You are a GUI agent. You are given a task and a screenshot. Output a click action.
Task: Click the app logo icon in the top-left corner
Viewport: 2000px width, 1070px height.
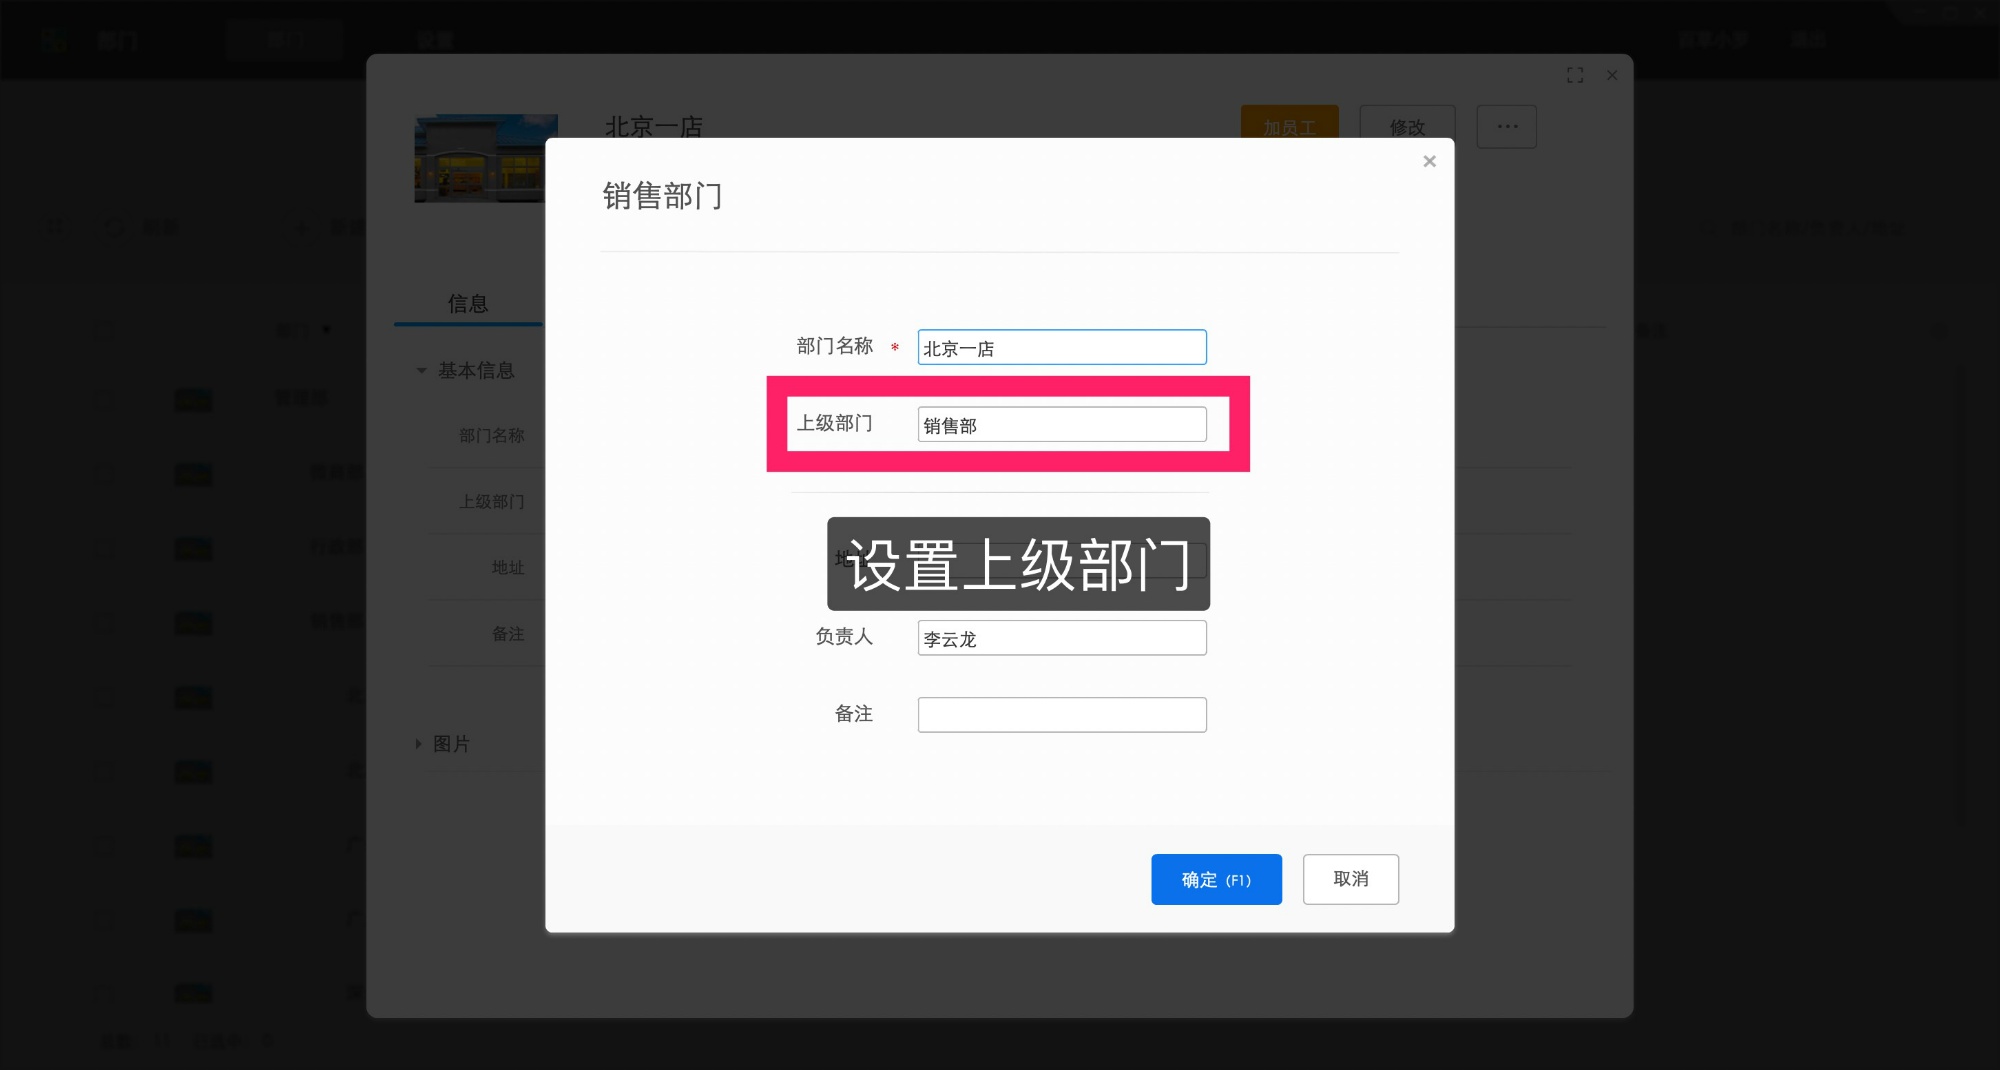click(x=54, y=40)
